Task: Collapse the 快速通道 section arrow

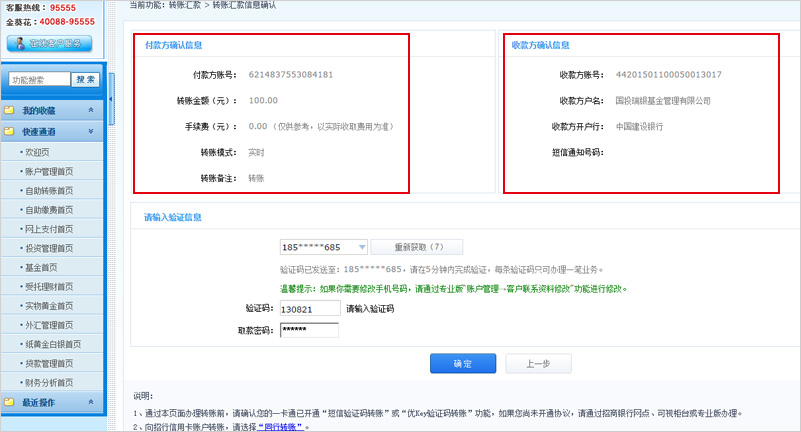Action: (x=91, y=131)
